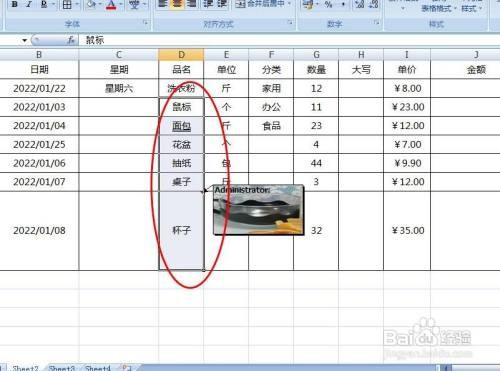Switch to Sheet3 tab

tap(61, 368)
